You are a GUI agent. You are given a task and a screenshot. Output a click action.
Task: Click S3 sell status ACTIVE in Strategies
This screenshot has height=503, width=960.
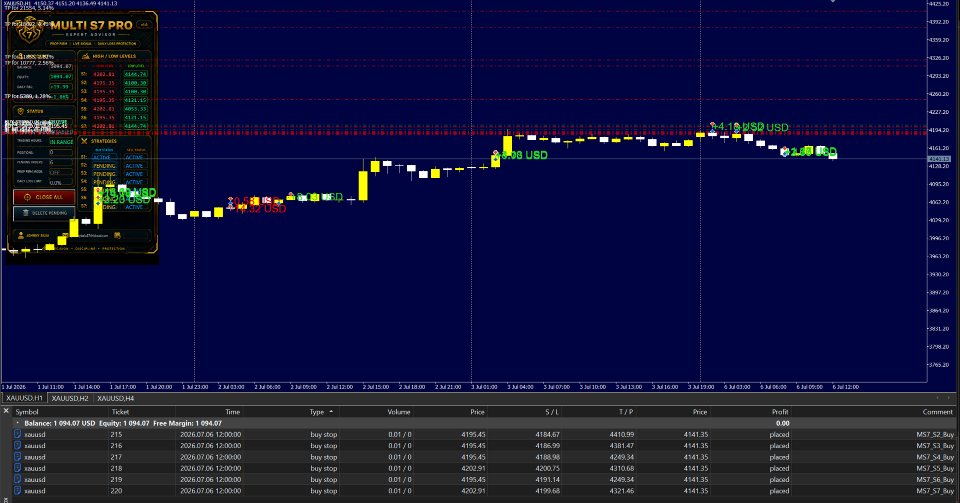134,174
